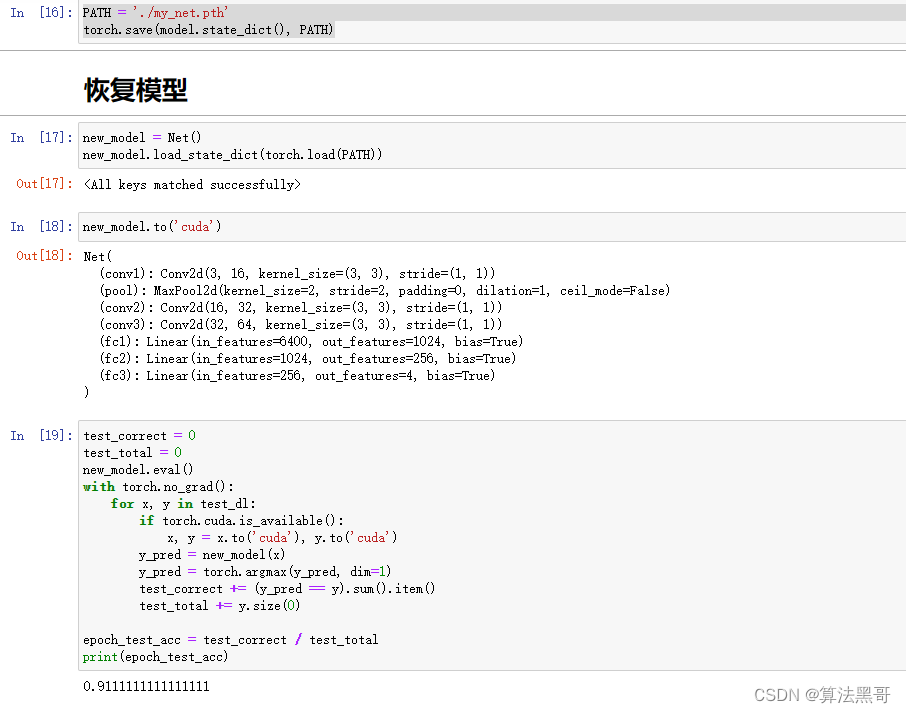
Task: Click the output value 0.9111111111111111
Action: [146, 686]
